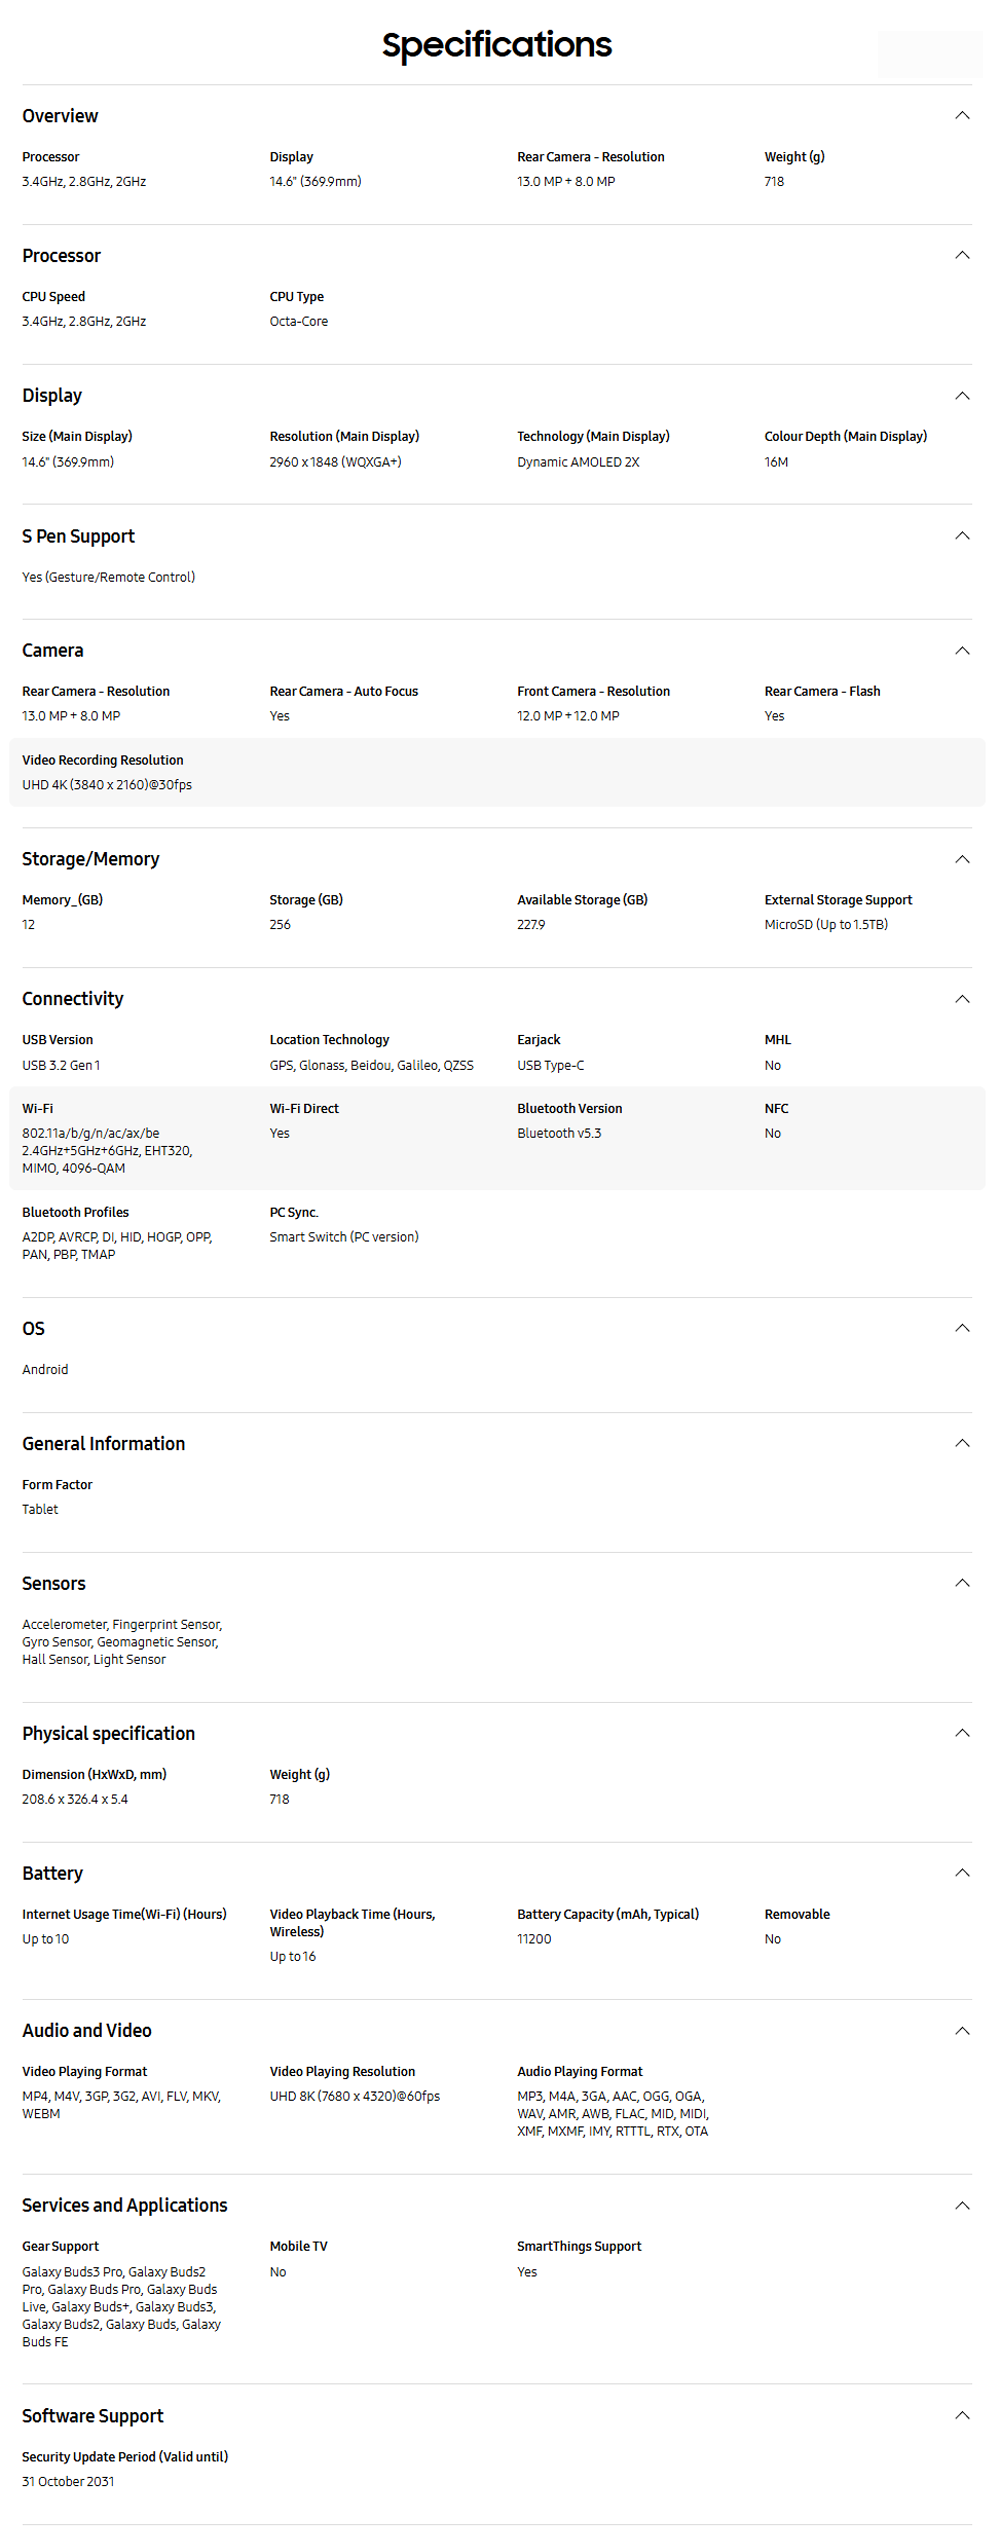
Task: Collapse the Audio and Video chevron
Action: (962, 2032)
